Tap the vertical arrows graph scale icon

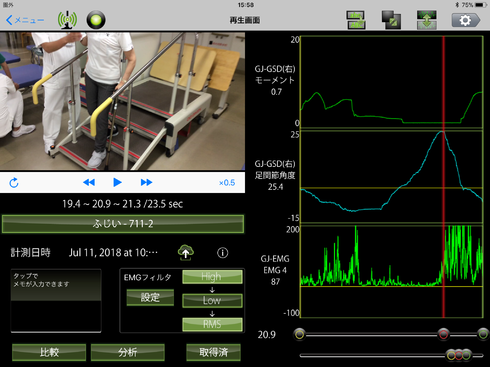(426, 20)
